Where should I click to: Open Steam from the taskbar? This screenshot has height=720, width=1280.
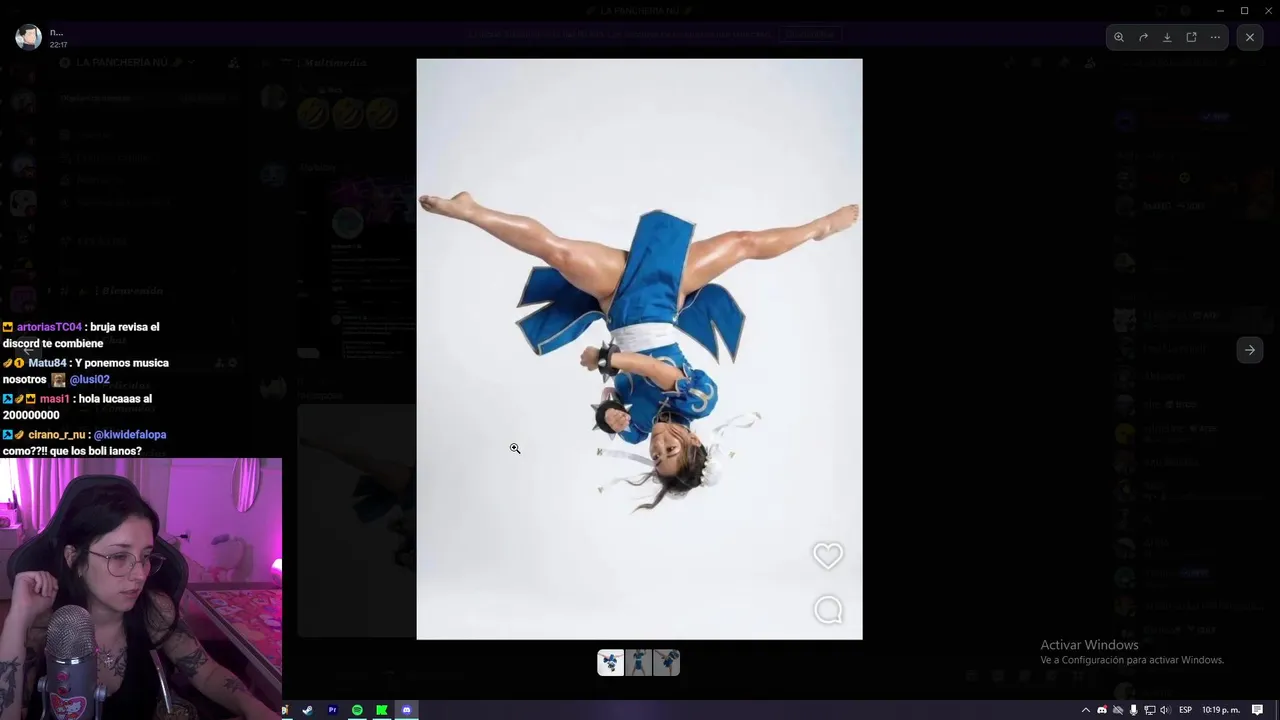[x=308, y=710]
